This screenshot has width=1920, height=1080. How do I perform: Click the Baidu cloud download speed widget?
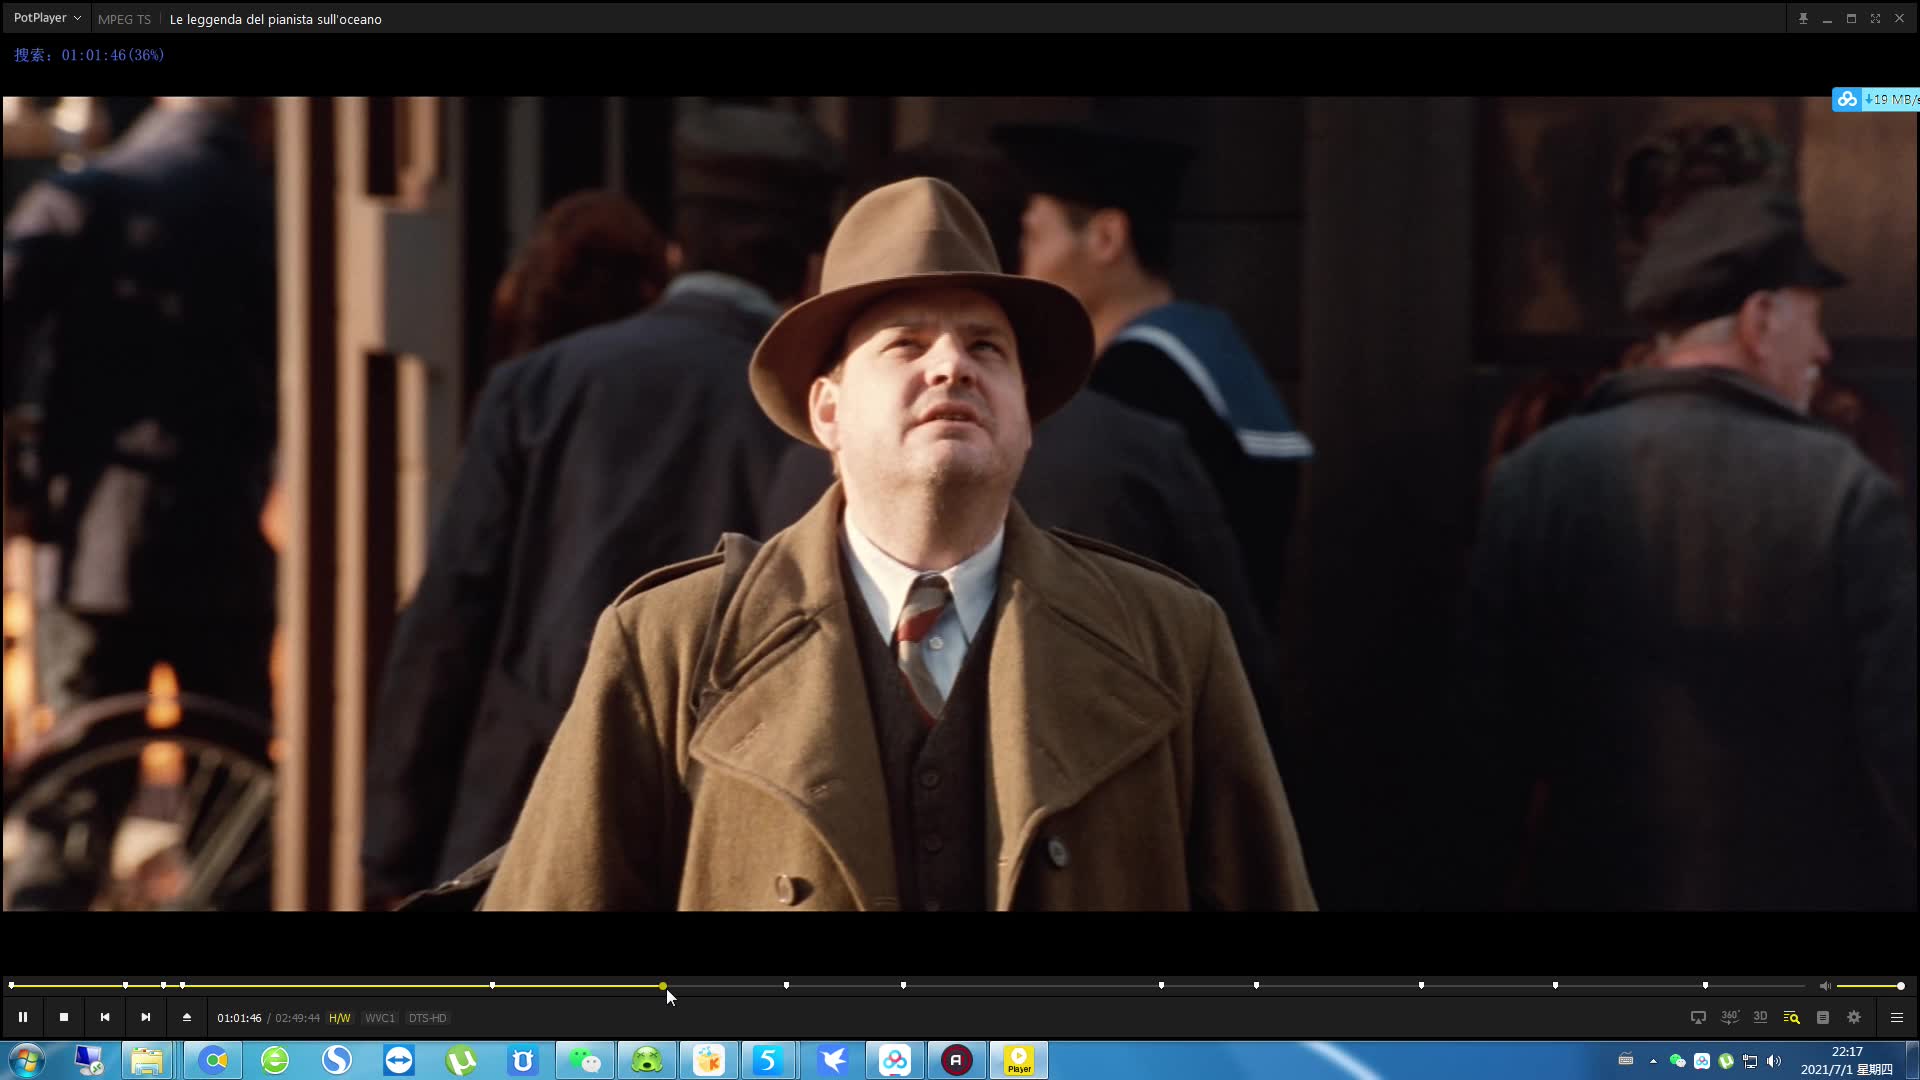click(x=1876, y=99)
